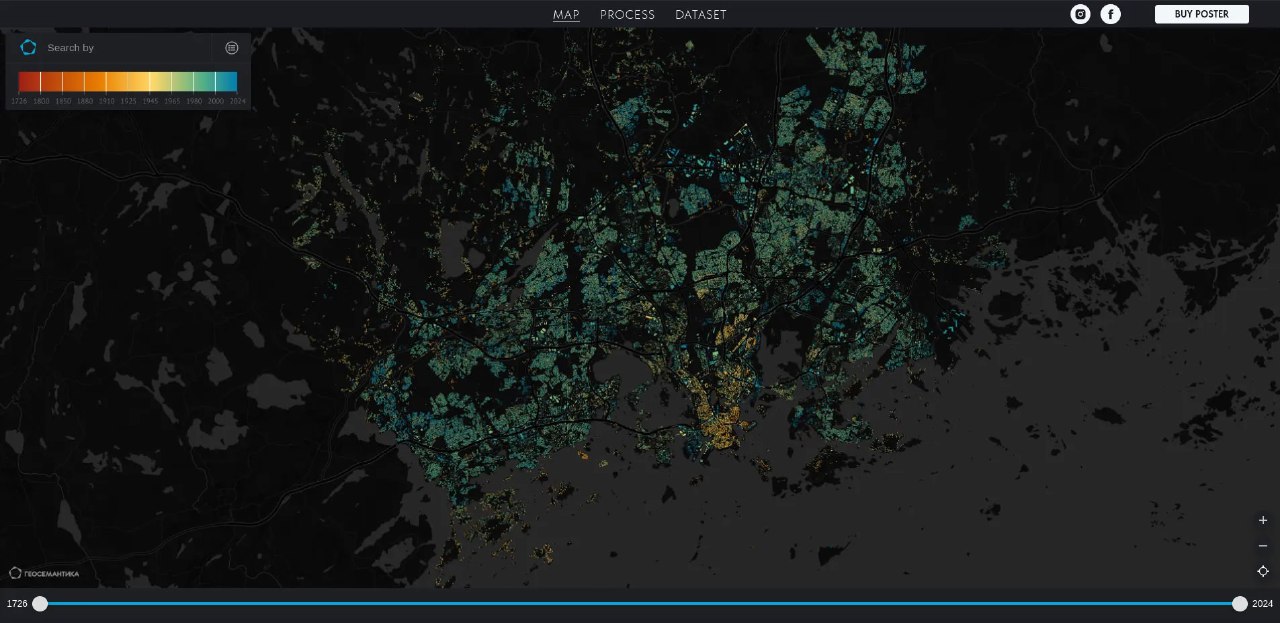
Task: Click the orange old-town buildings cluster on map
Action: pyautogui.click(x=722, y=422)
